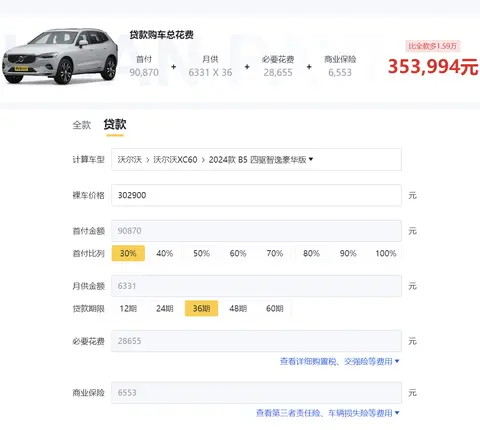Image resolution: width=480 pixels, height=430 pixels.
Task: Expand 查看详细购置税、交强险等费用 details
Action: tap(339, 361)
